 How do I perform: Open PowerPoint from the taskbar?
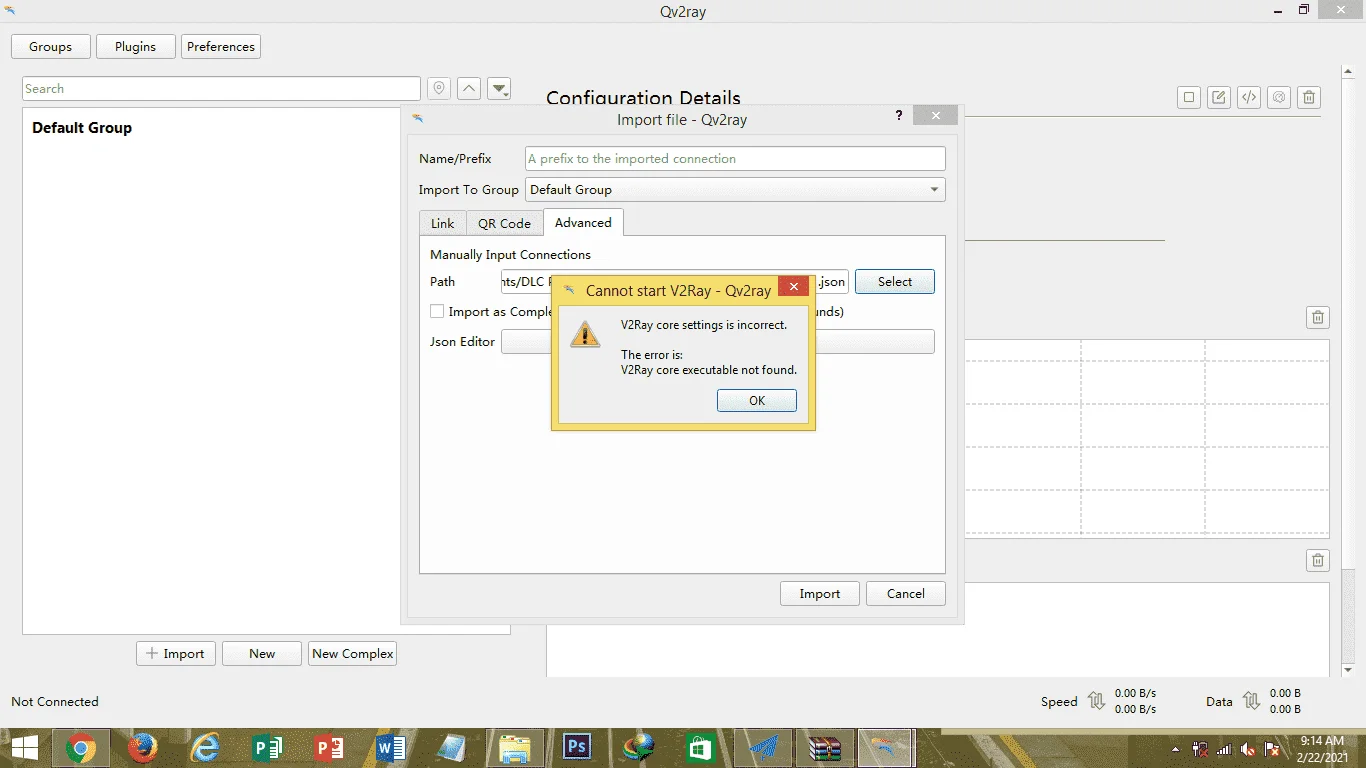(329, 748)
